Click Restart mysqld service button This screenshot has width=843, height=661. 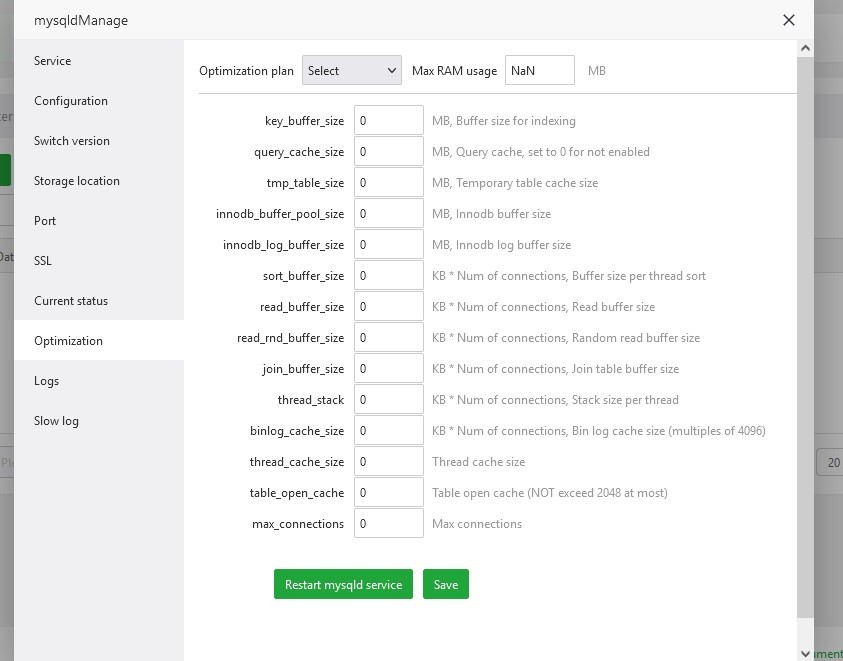343,585
